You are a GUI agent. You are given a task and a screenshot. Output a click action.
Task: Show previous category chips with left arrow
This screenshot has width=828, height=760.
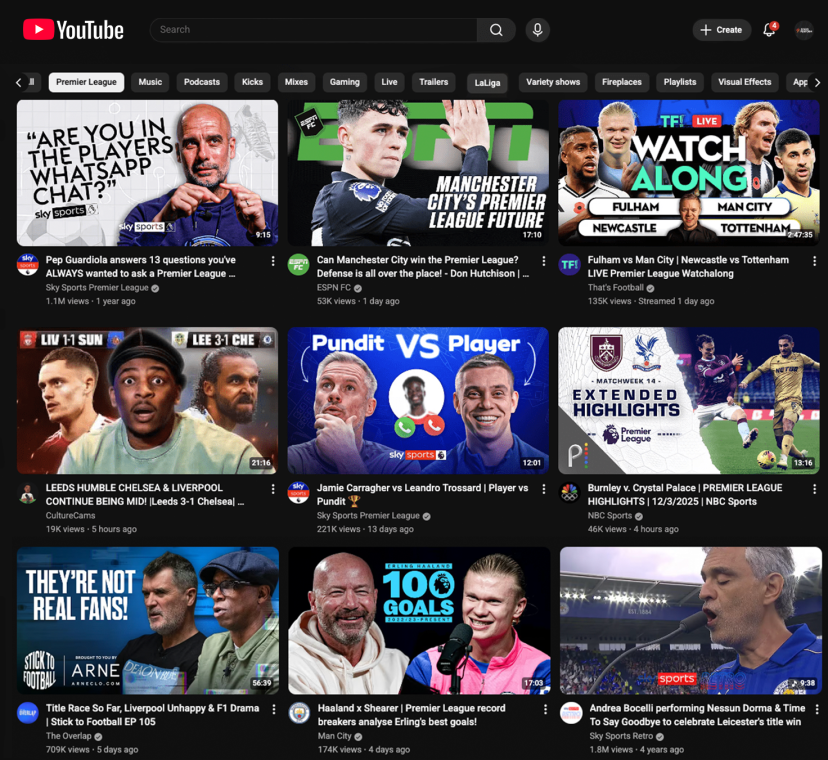coord(19,82)
